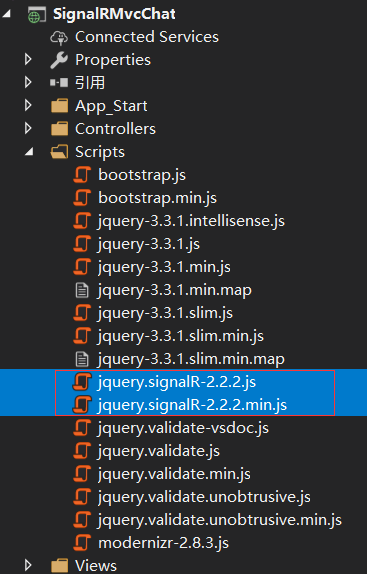Expand the Properties node
This screenshot has height=574, width=367.
(x=28, y=59)
